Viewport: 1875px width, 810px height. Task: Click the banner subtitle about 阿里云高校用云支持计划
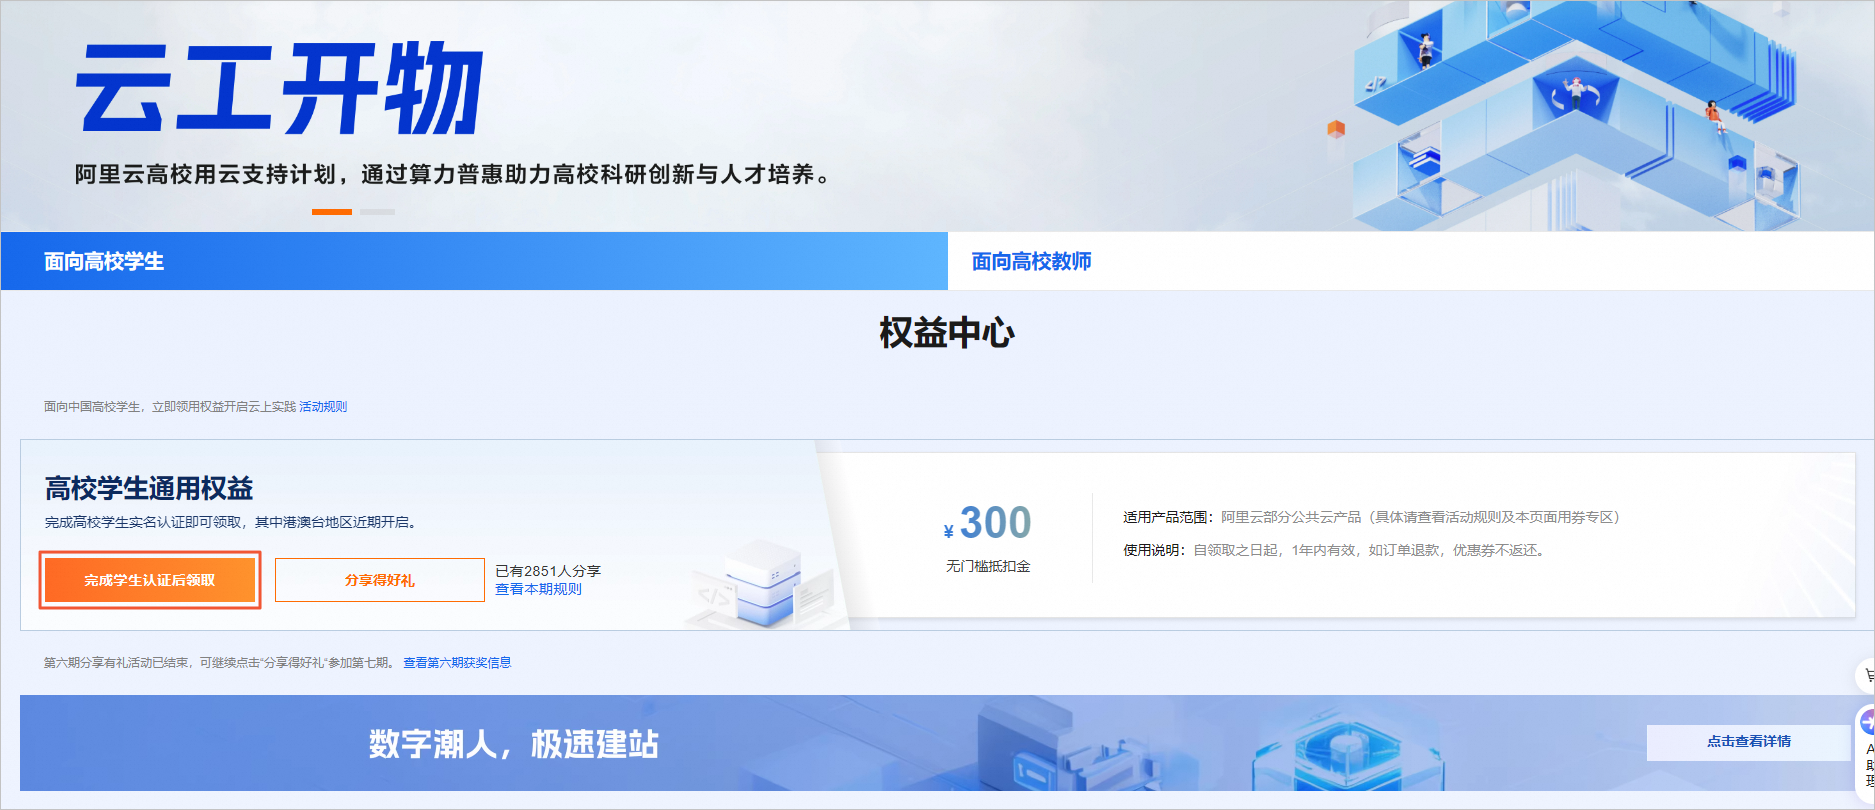454,175
